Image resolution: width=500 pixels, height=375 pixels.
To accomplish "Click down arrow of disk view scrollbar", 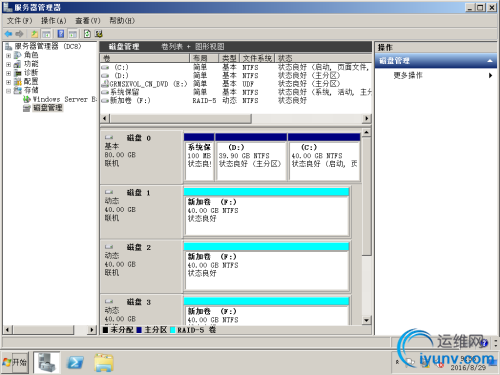I will coord(366,320).
